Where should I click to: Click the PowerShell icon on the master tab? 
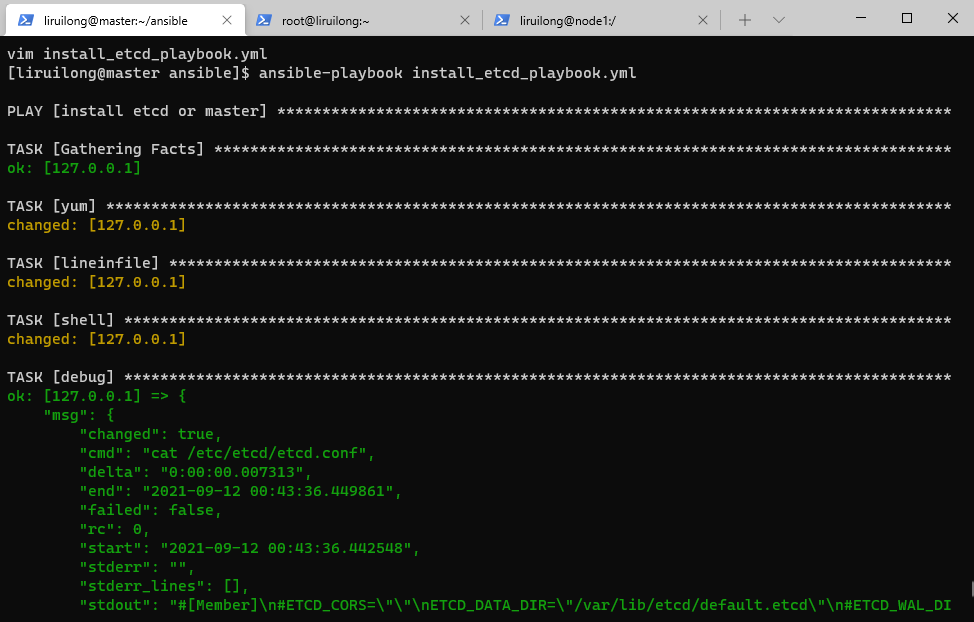[x=26, y=21]
